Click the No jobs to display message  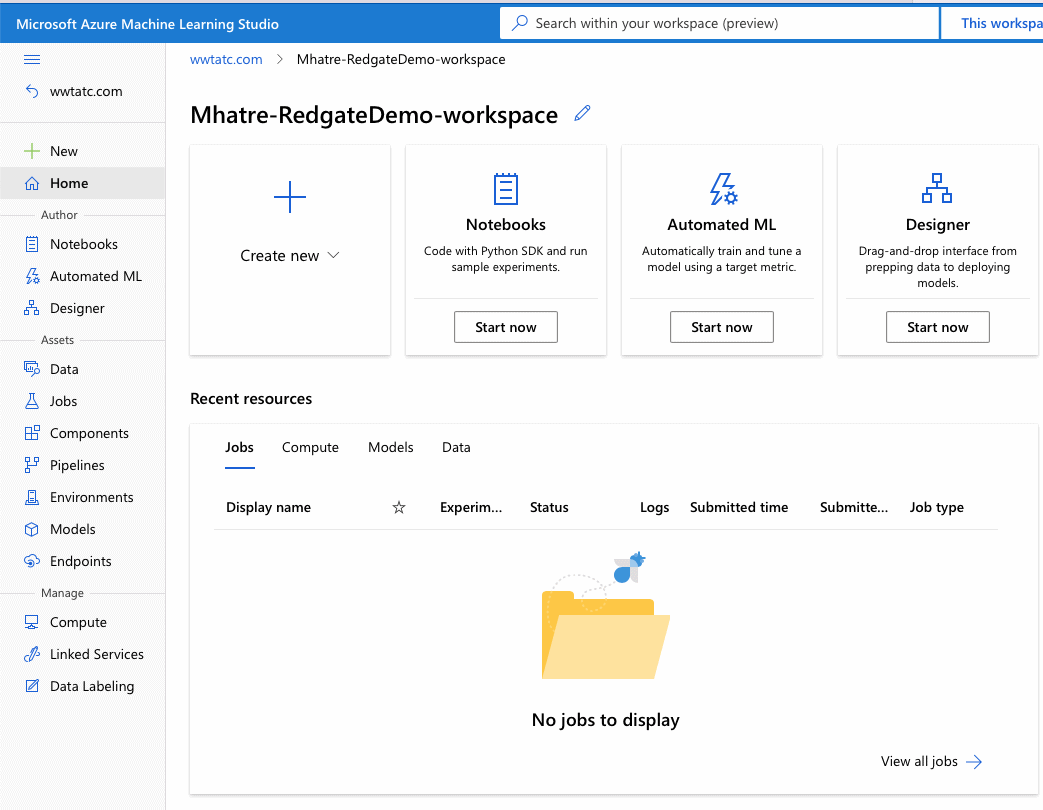606,720
